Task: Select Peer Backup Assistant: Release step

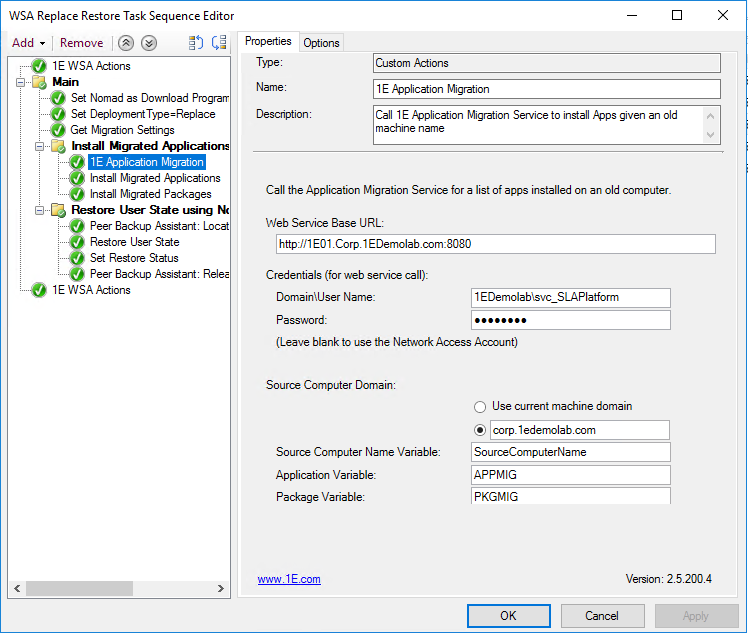Action: 159,274
